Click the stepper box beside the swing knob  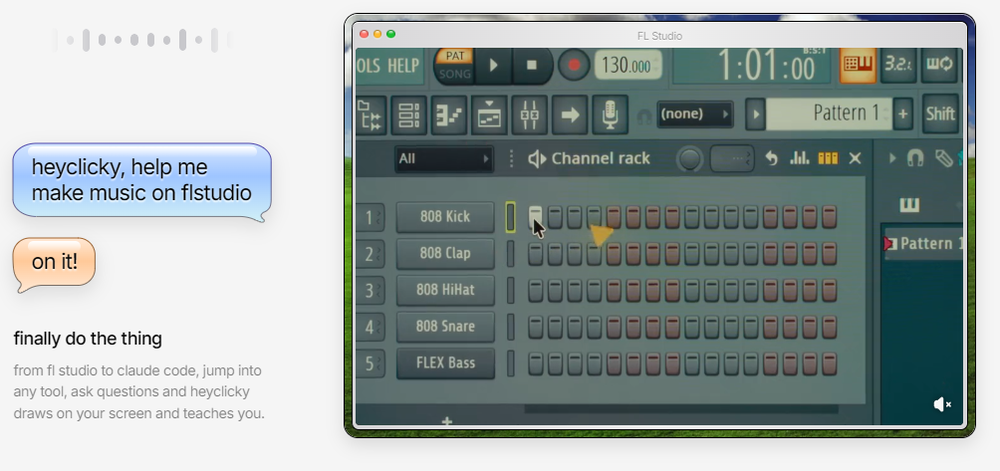click(732, 159)
